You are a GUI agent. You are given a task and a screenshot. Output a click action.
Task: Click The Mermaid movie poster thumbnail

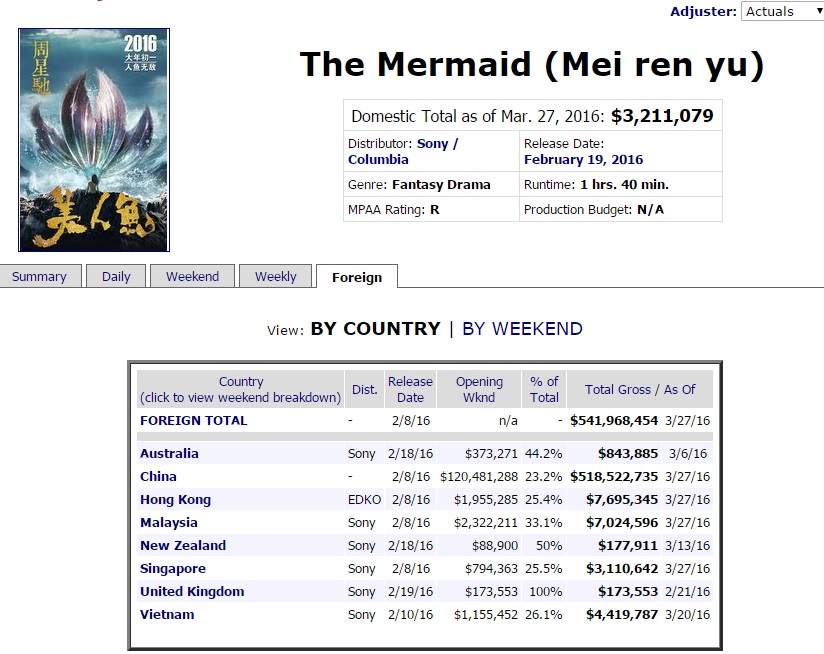tap(94, 140)
